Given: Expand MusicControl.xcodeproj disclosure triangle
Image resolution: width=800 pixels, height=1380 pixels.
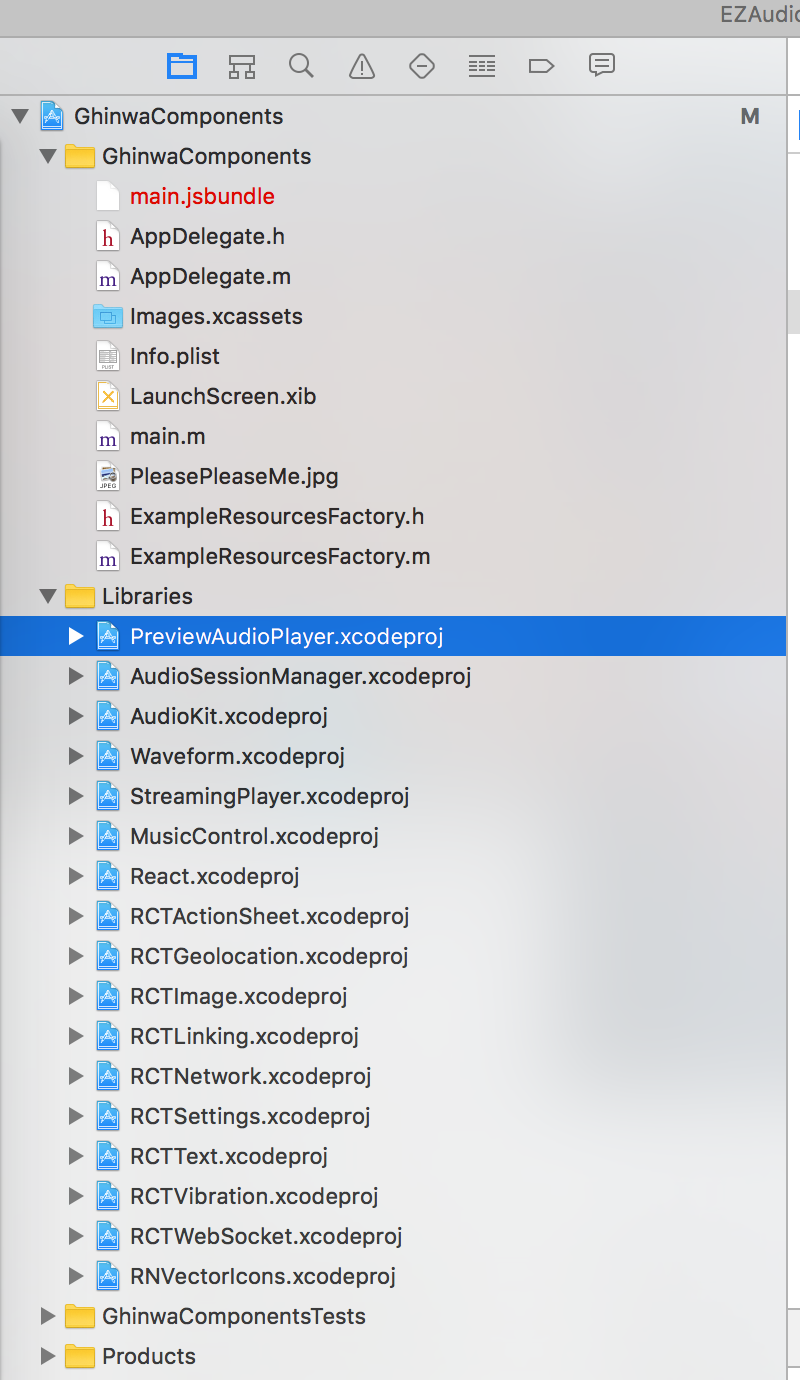Looking at the screenshot, I should pos(76,836).
